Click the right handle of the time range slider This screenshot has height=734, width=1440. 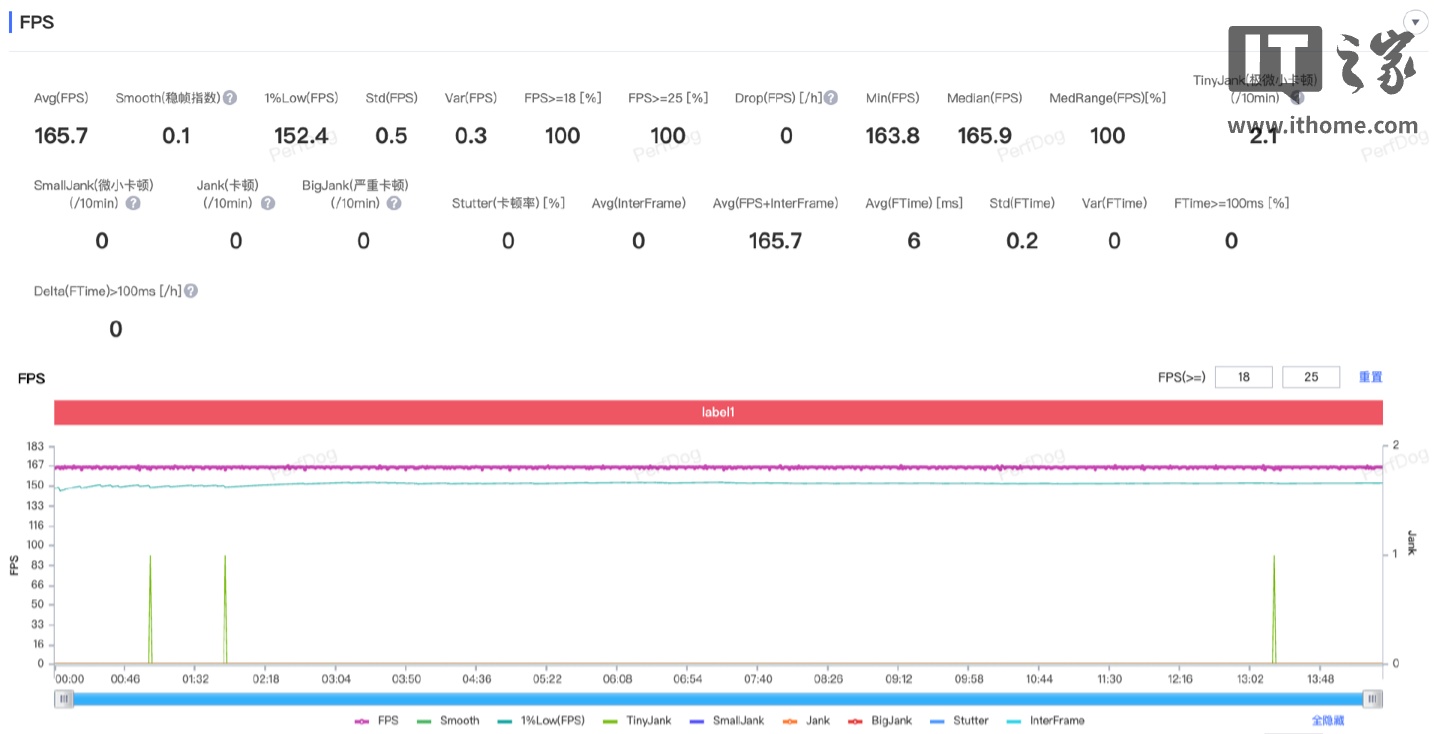pyautogui.click(x=1374, y=699)
